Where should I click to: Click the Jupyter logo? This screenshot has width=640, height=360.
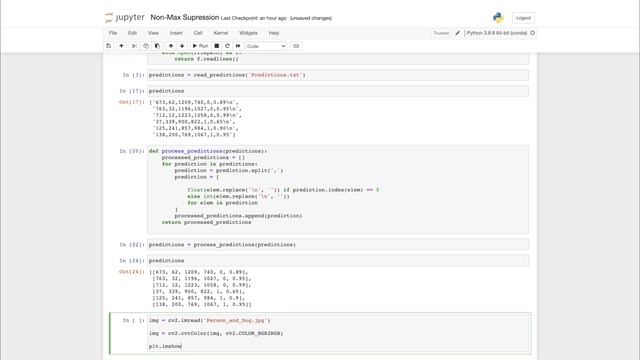(x=124, y=18)
